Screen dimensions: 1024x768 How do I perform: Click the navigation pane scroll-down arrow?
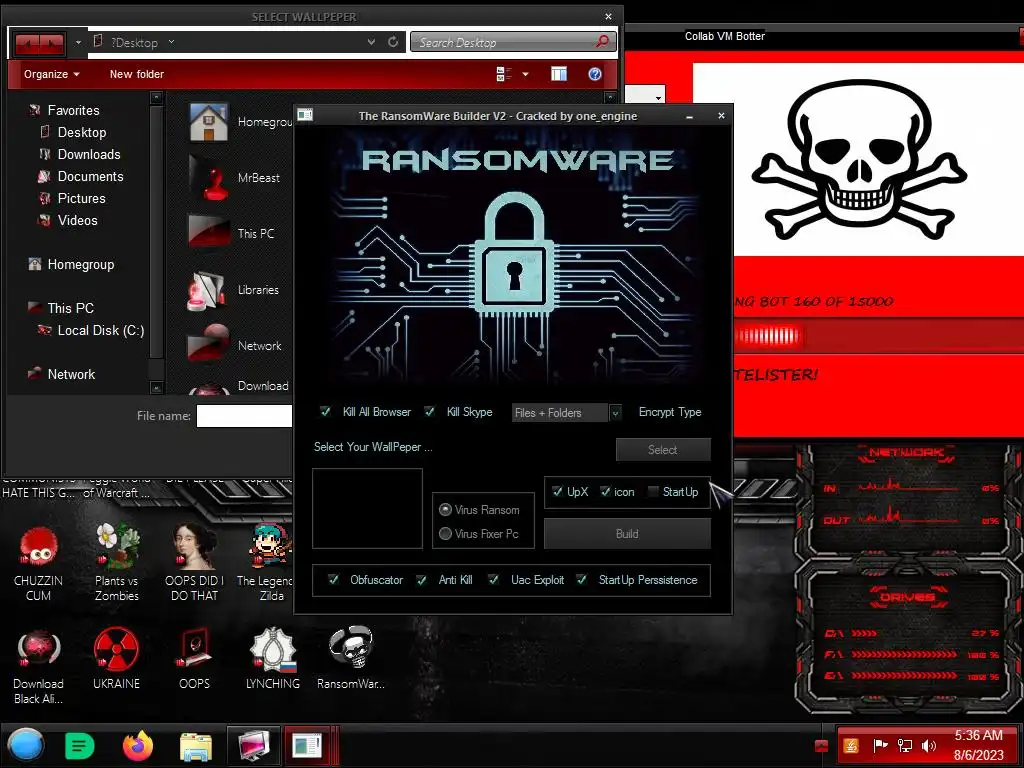(x=156, y=387)
